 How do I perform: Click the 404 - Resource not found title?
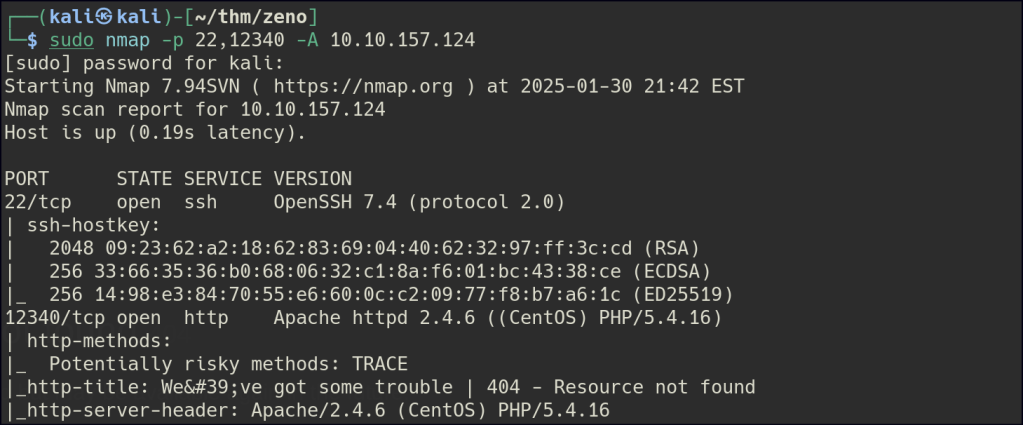[x=621, y=387]
